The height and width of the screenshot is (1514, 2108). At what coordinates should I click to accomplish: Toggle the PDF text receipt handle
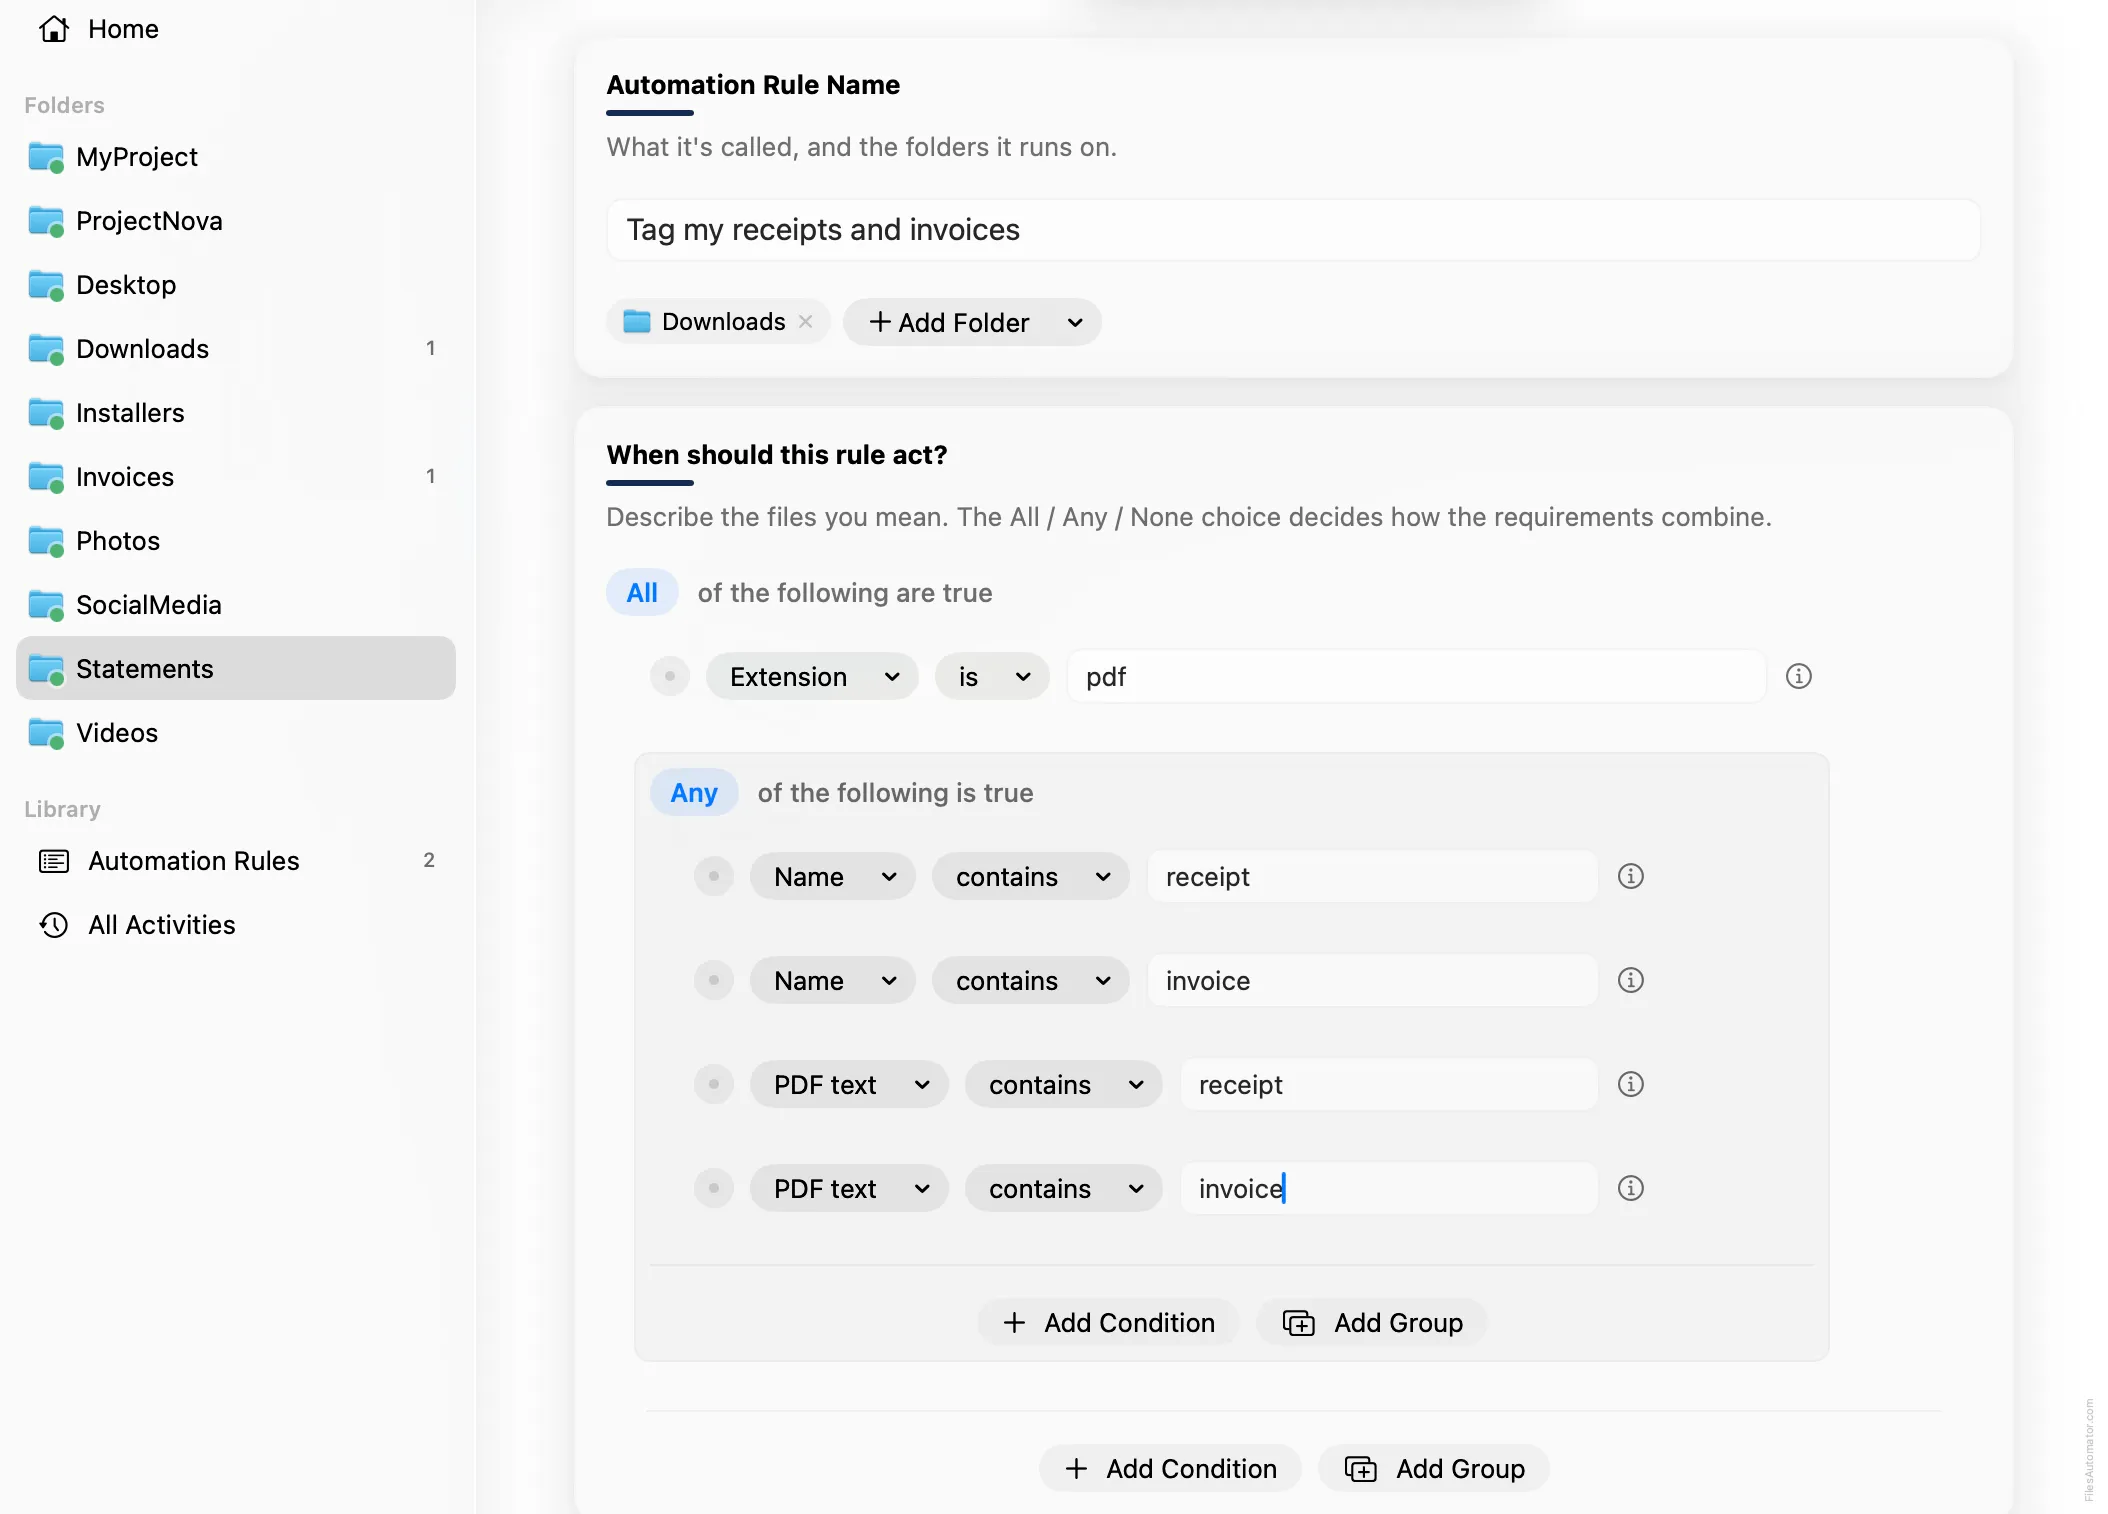[x=714, y=1085]
